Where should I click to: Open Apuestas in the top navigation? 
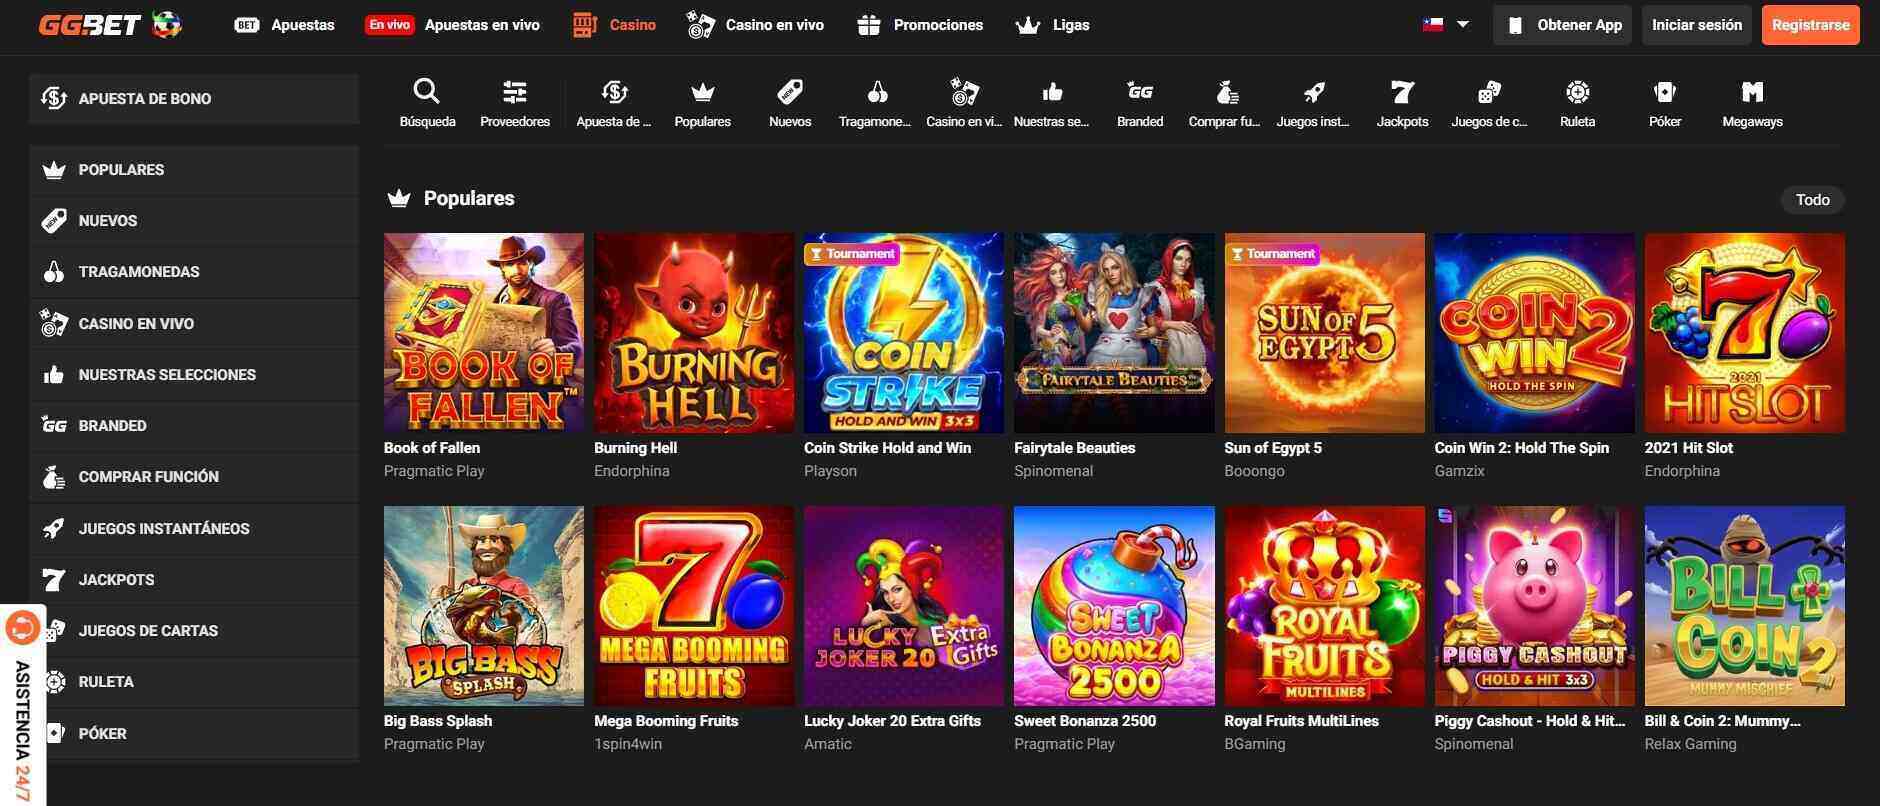(284, 25)
